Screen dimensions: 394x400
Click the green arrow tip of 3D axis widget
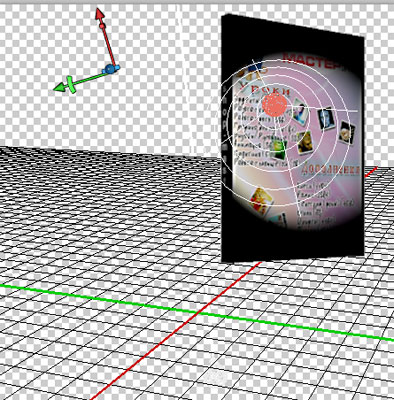pyautogui.click(x=59, y=87)
